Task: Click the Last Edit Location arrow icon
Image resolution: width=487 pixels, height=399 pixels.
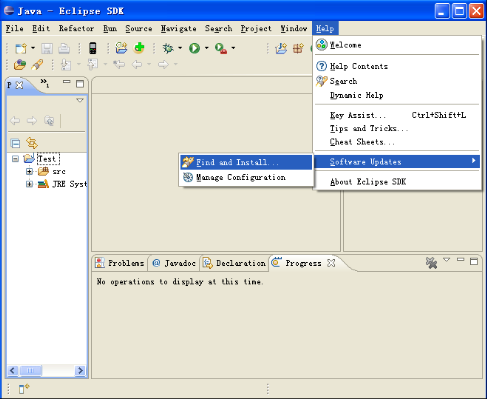Action: tap(119, 64)
